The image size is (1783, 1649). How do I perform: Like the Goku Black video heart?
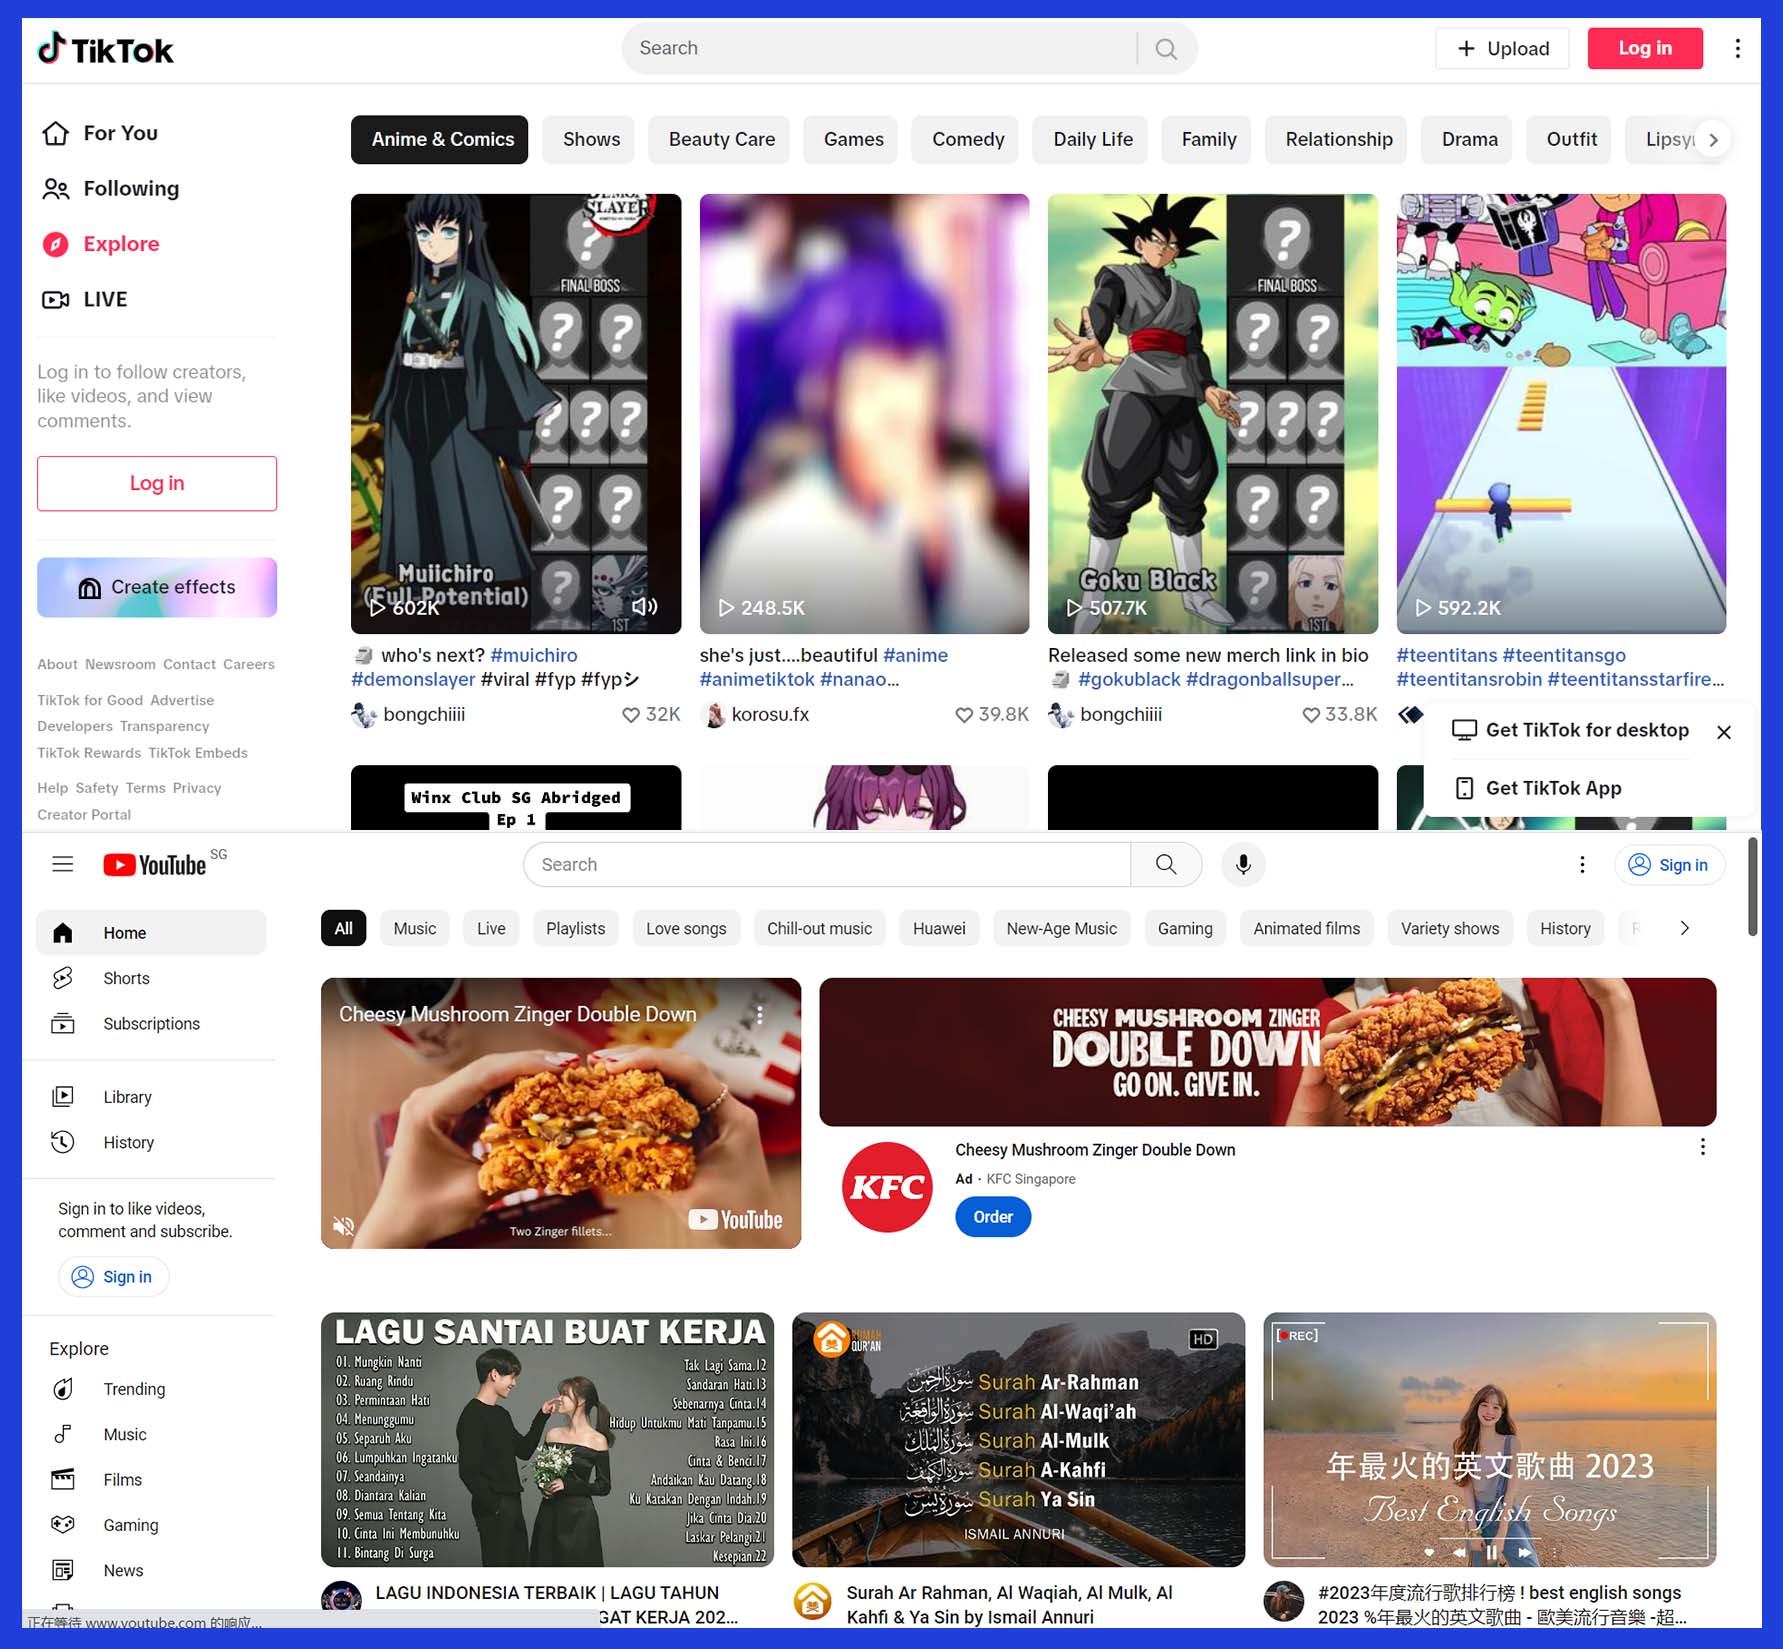(1311, 715)
